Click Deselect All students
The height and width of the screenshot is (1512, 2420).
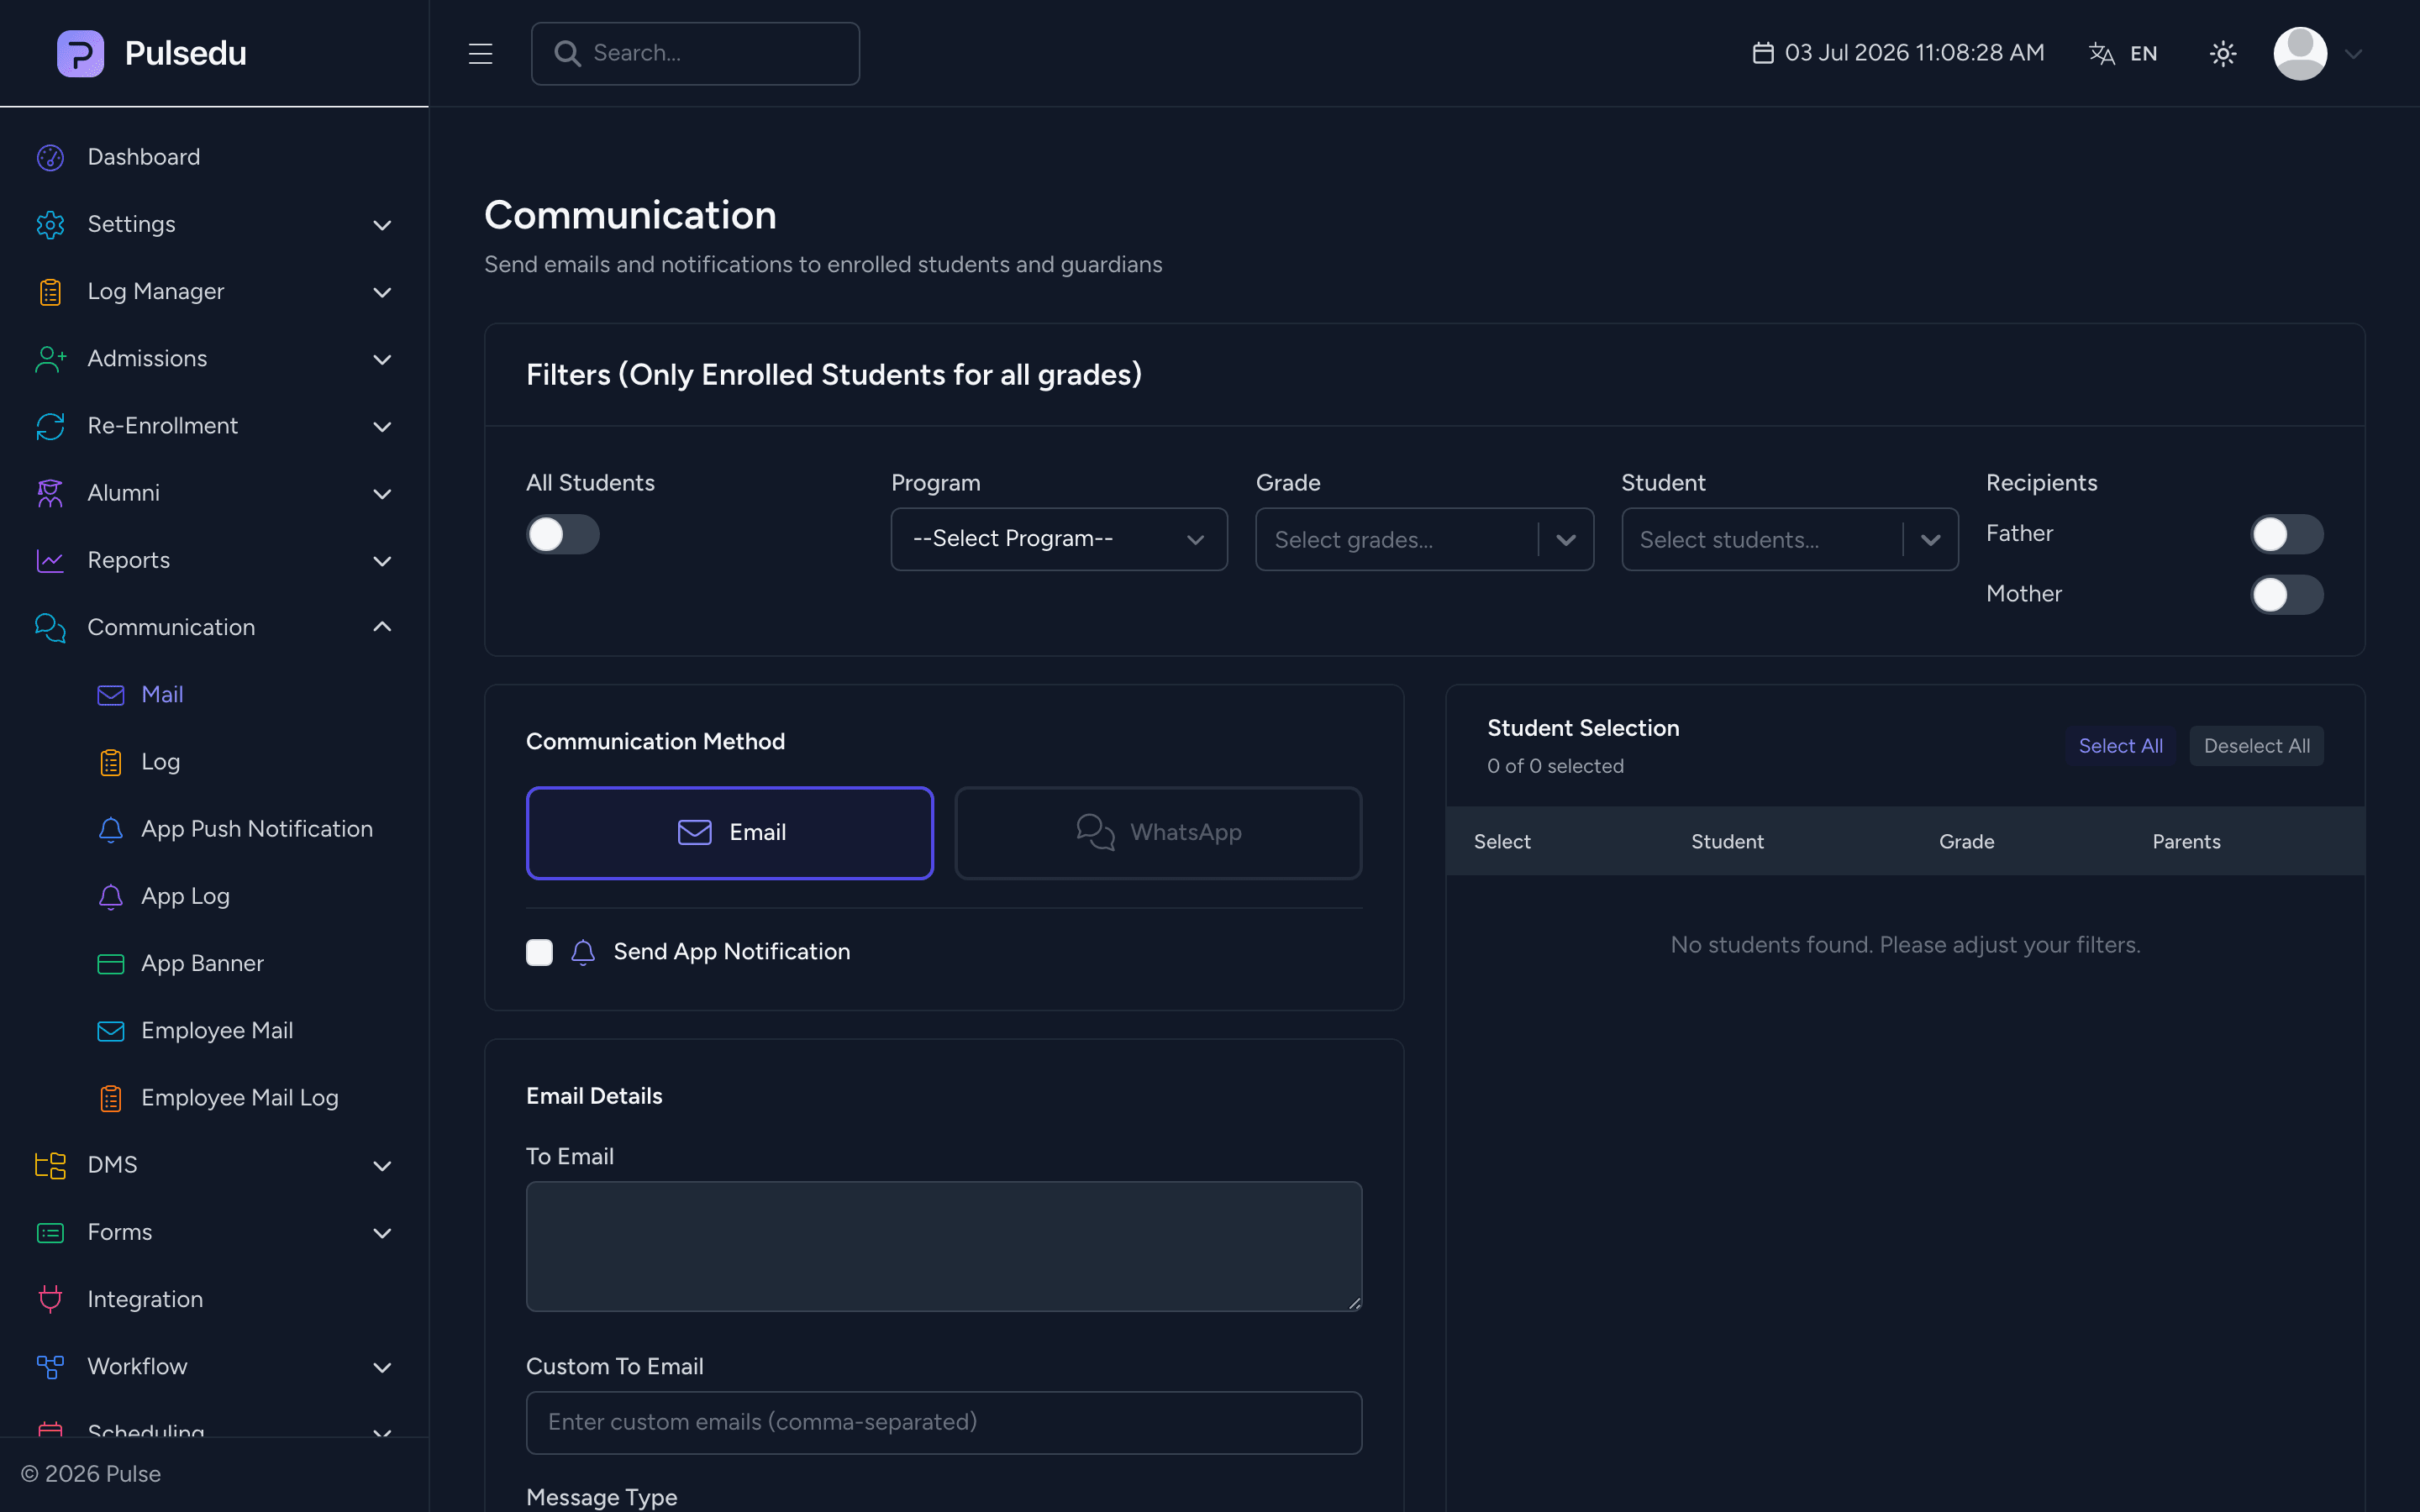pos(2256,746)
